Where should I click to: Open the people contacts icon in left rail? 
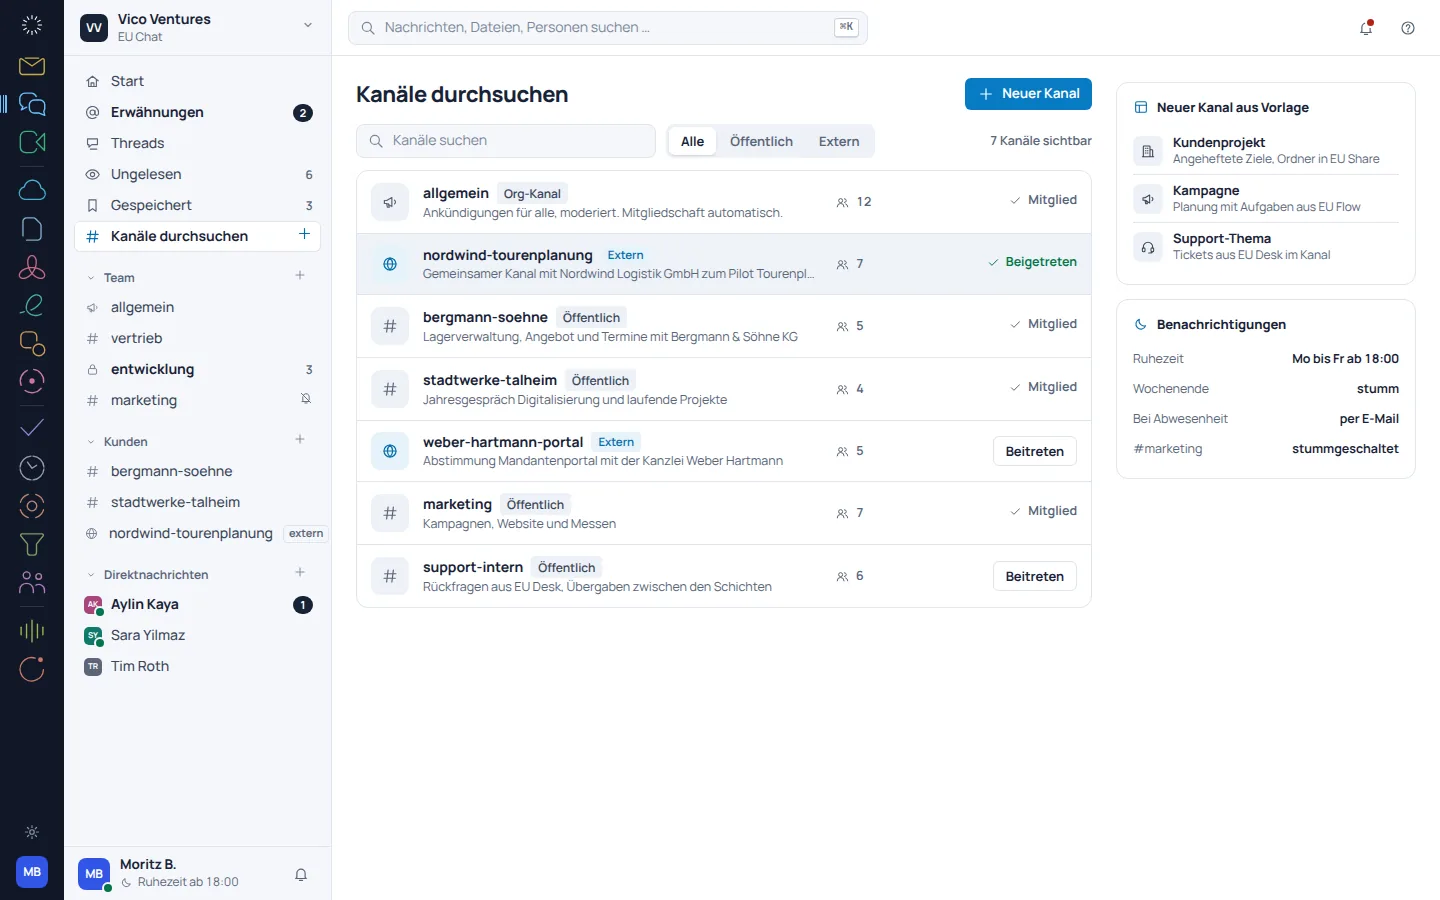tap(32, 582)
